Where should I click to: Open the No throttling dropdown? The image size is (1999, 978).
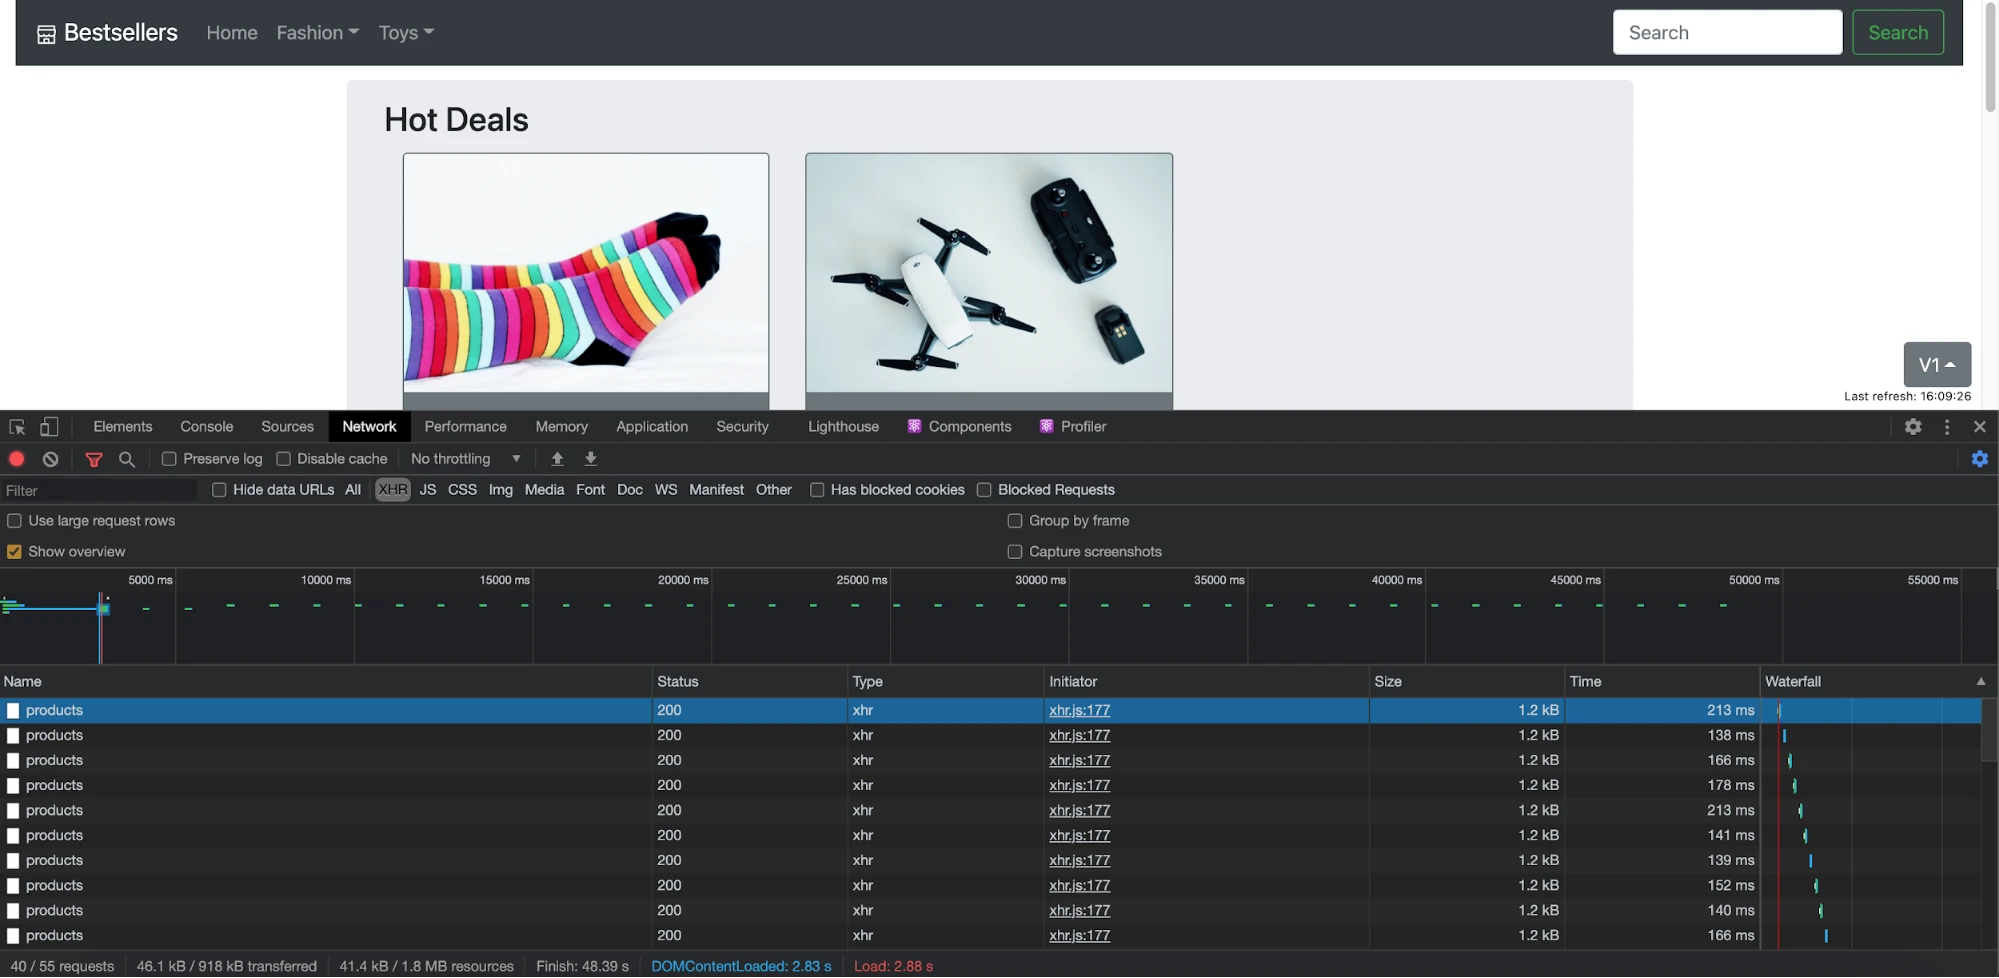coord(466,459)
